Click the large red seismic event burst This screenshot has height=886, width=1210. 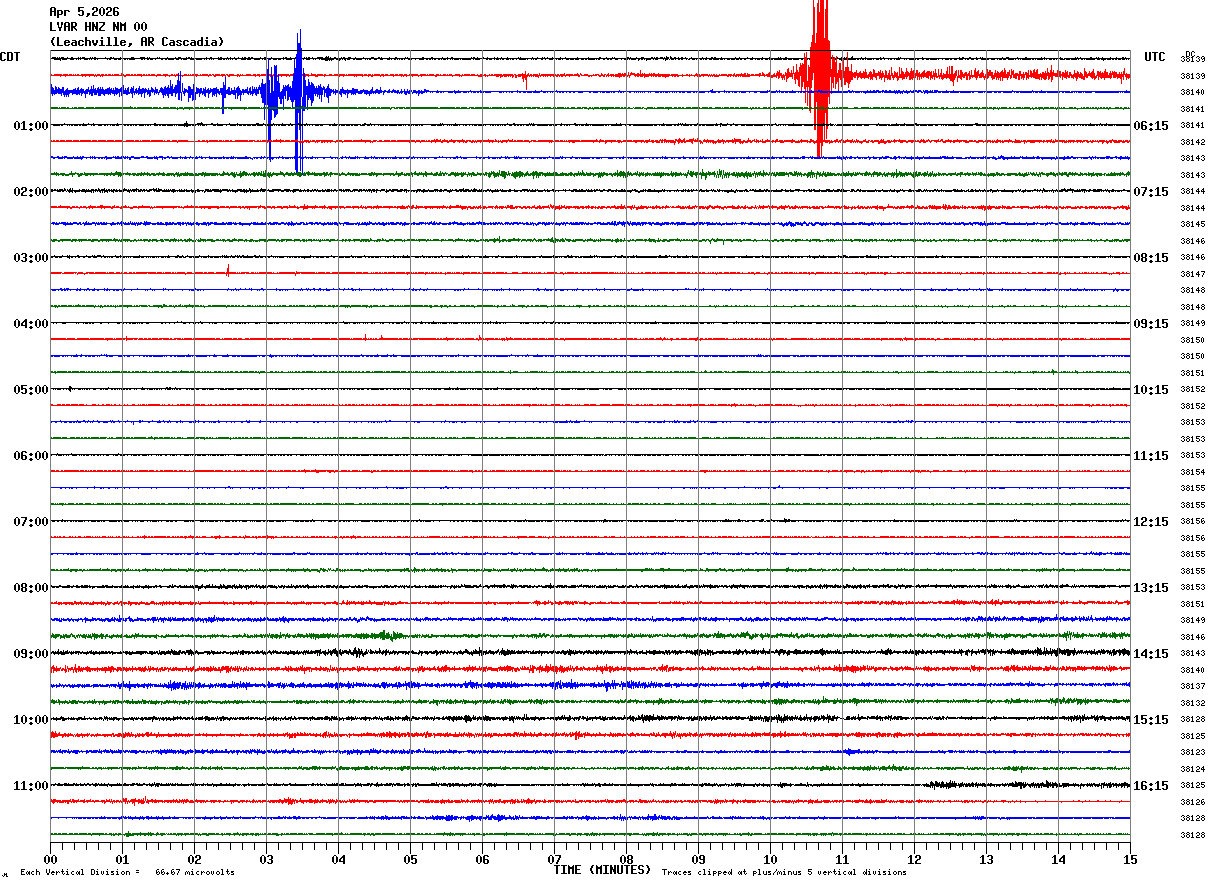[x=820, y=76]
